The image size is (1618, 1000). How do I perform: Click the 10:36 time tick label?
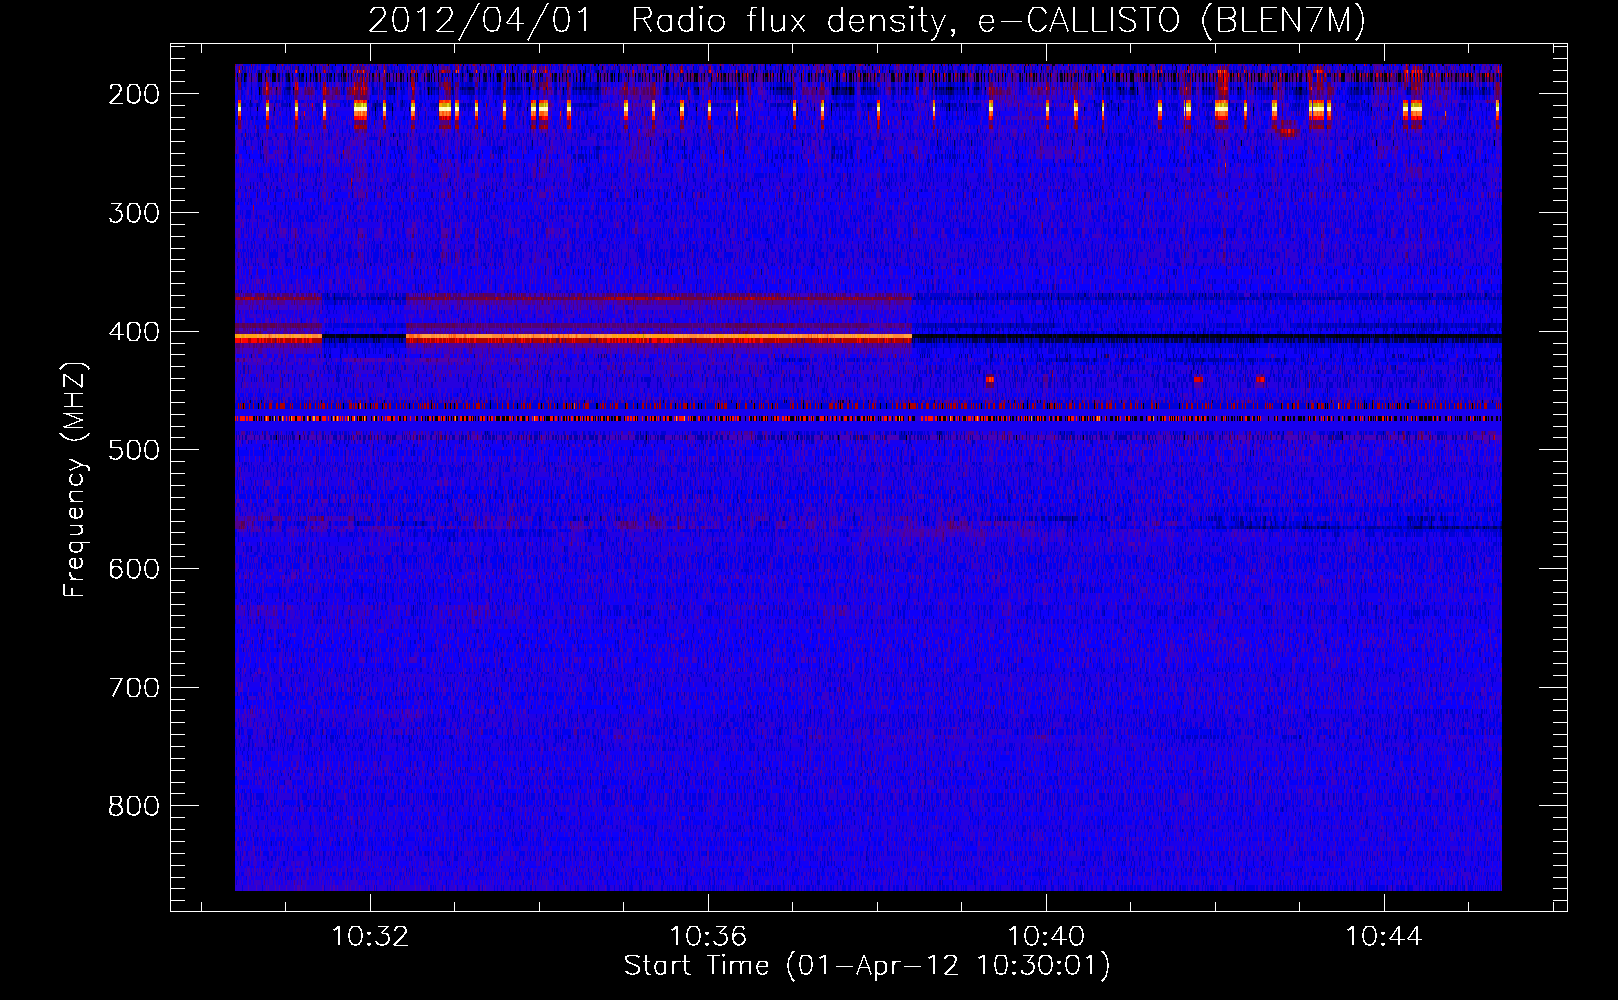tap(708, 937)
